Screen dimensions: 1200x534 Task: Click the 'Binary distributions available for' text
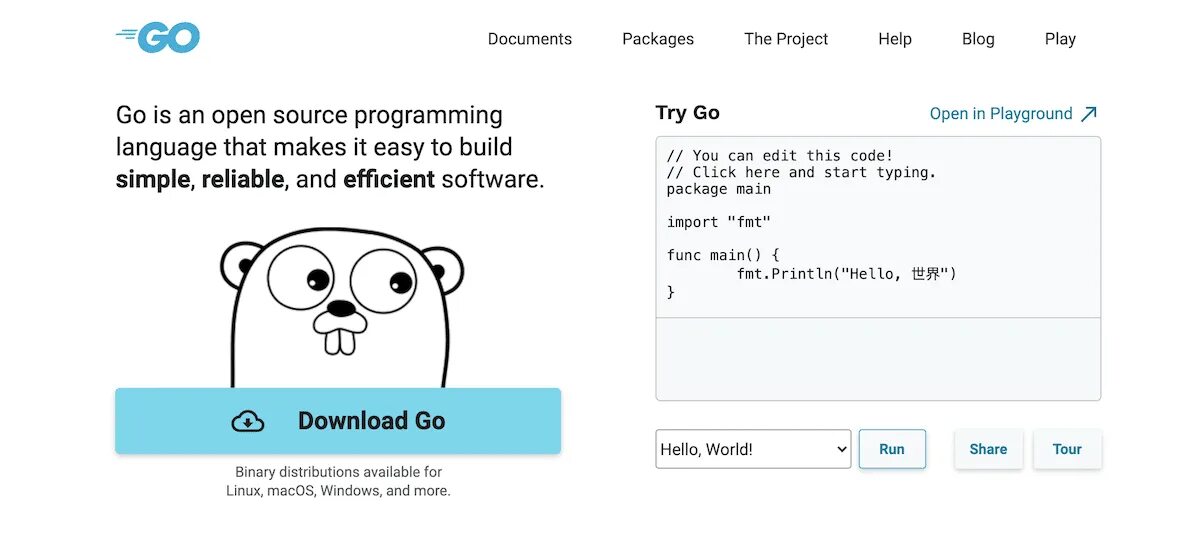pyautogui.click(x=338, y=472)
